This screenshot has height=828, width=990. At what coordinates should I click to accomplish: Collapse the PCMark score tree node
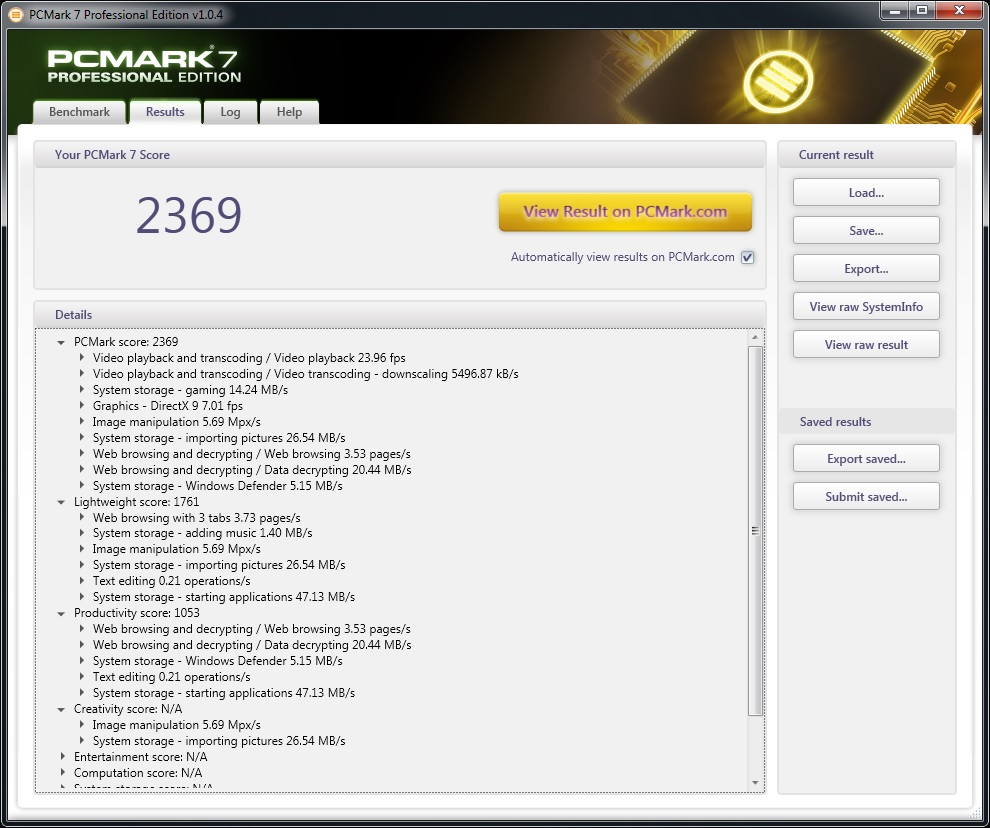pos(61,342)
